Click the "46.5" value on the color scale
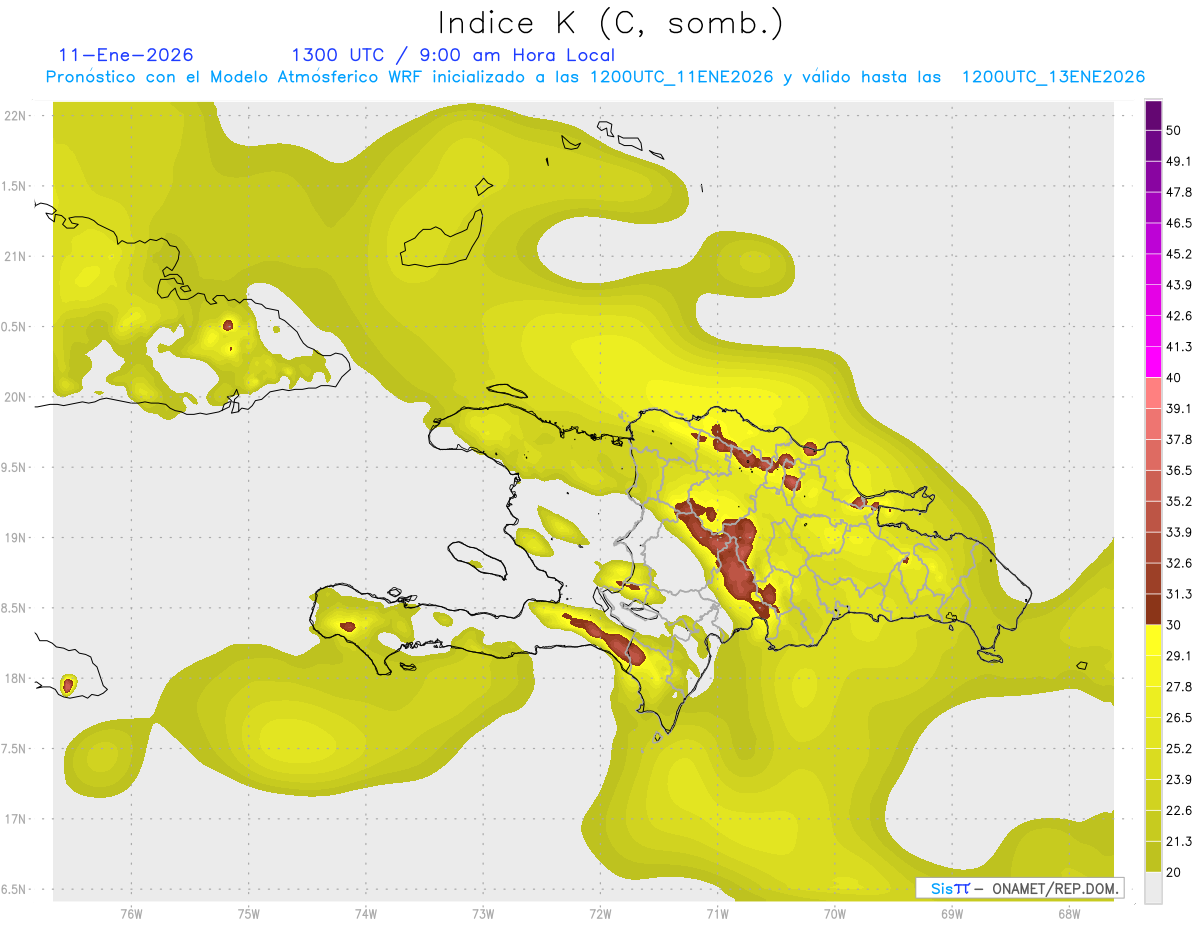 tap(1179, 223)
